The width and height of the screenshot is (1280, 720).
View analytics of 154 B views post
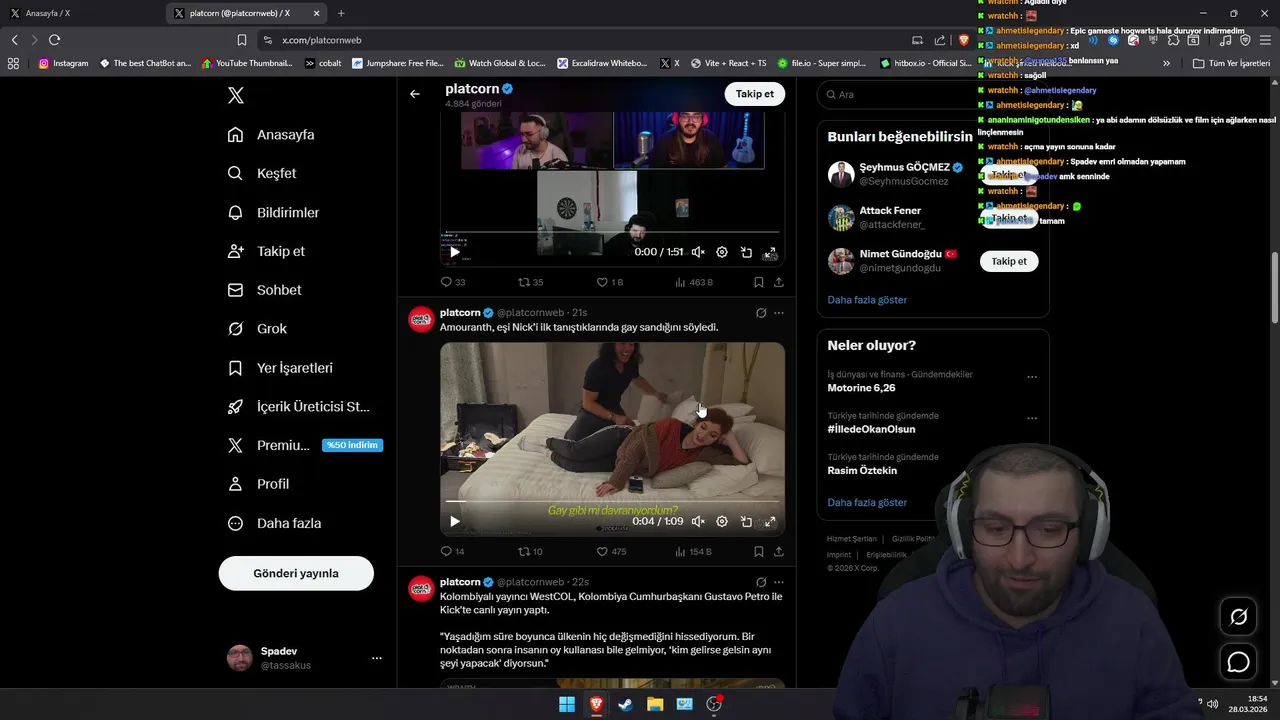pos(694,551)
